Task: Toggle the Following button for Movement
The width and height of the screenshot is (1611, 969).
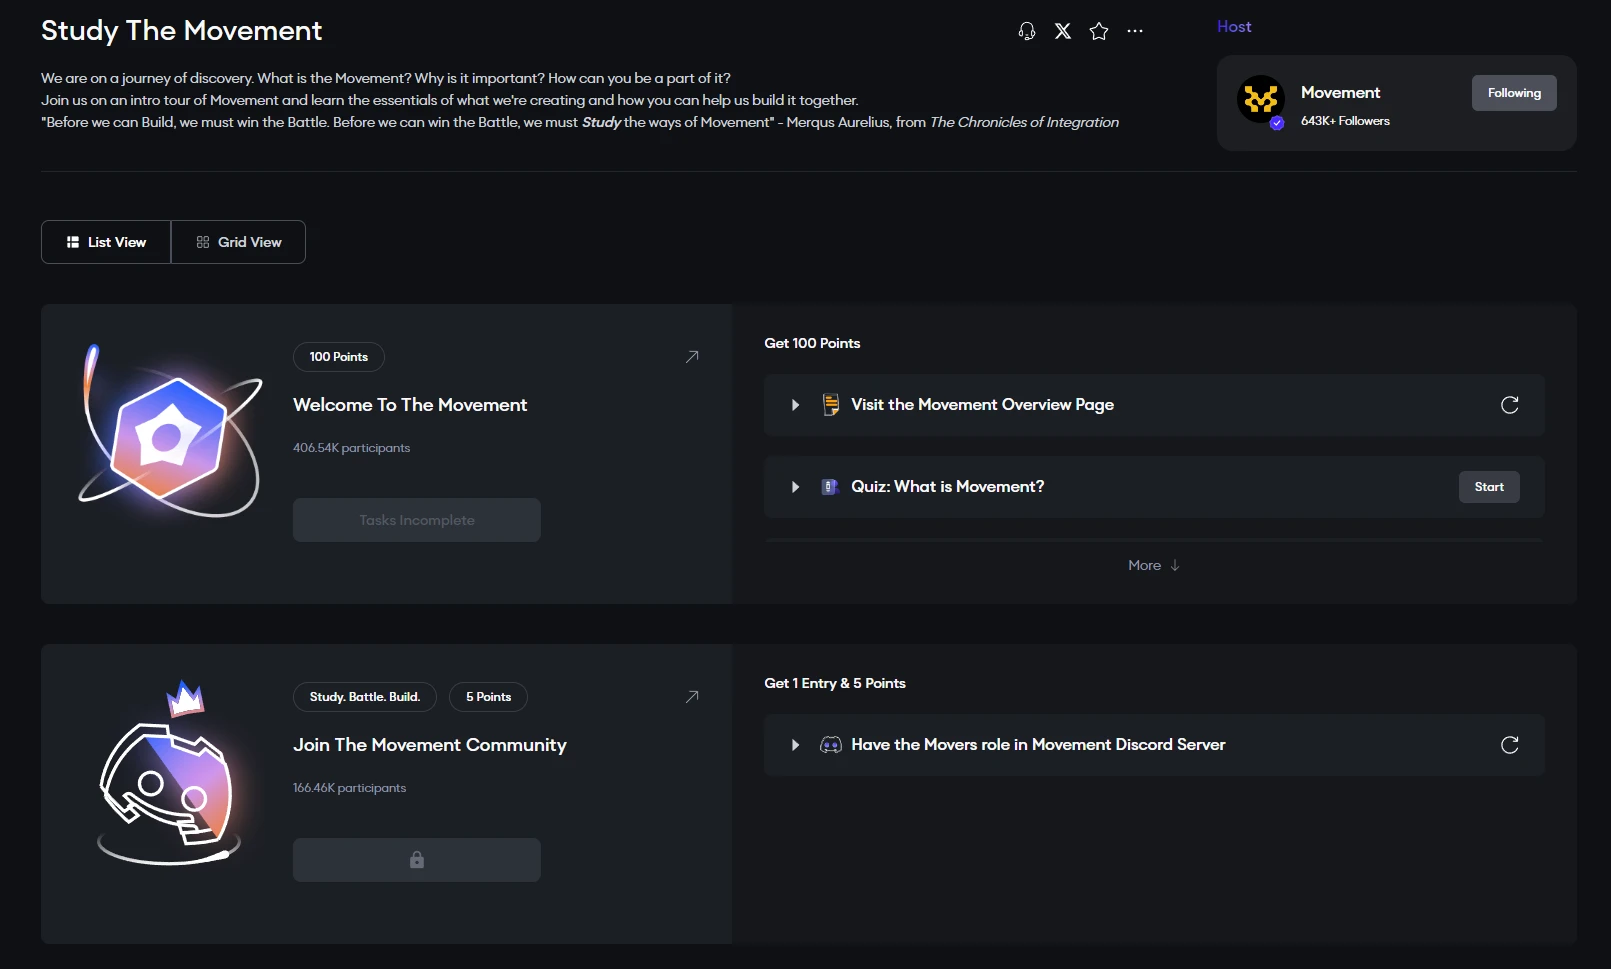Action: click(x=1514, y=93)
